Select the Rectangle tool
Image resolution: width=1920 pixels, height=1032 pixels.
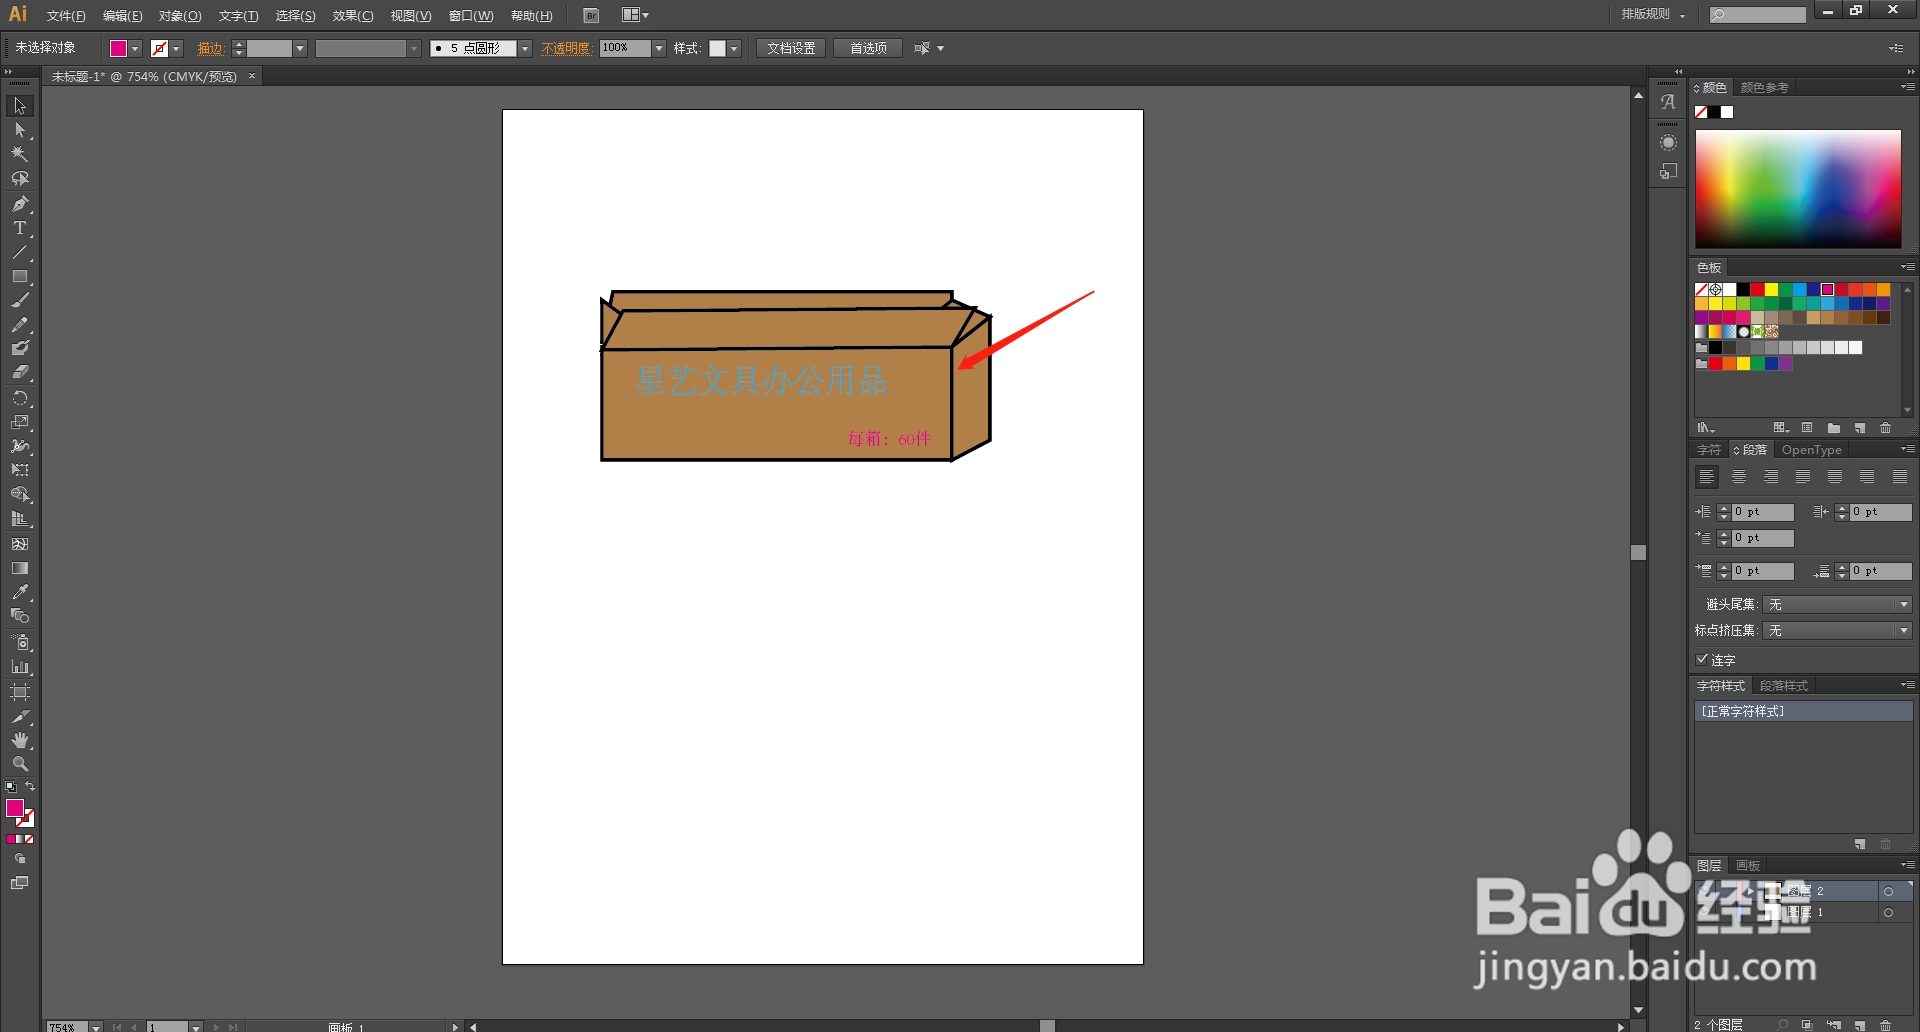pos(20,277)
